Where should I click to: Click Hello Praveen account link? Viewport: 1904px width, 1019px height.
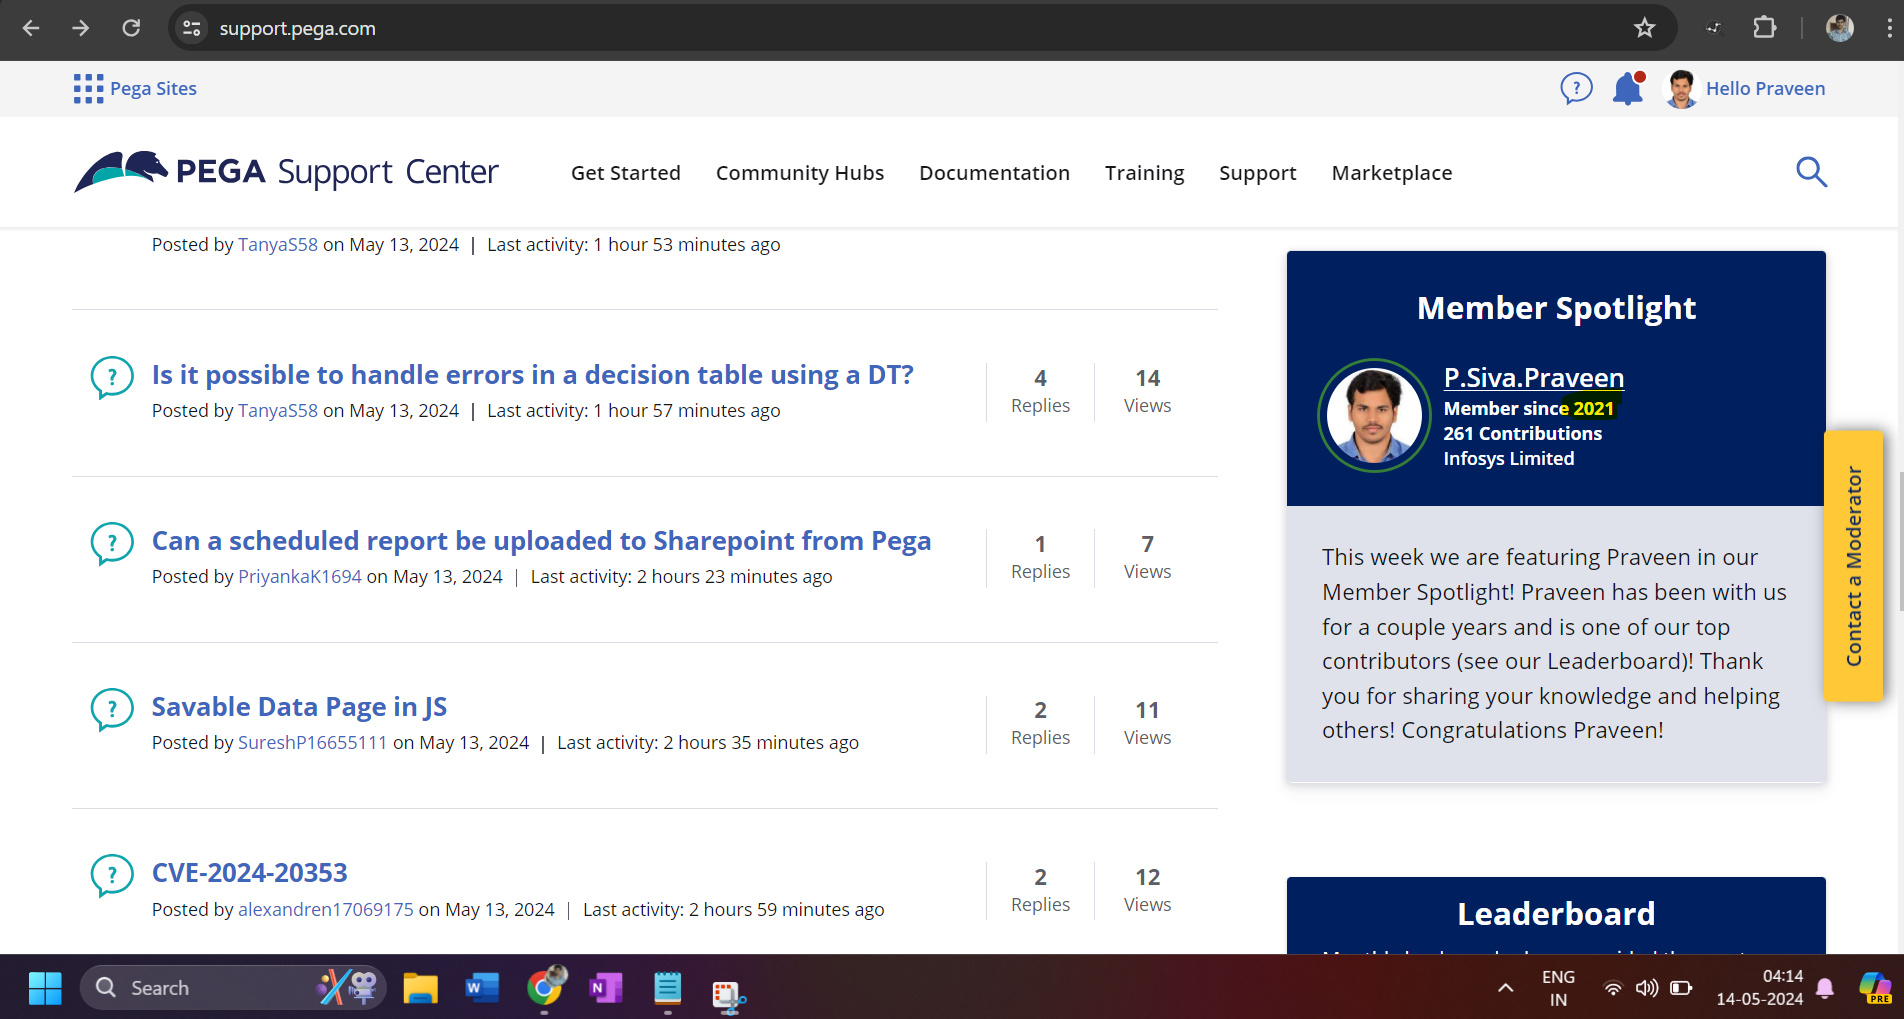pyautogui.click(x=1765, y=88)
